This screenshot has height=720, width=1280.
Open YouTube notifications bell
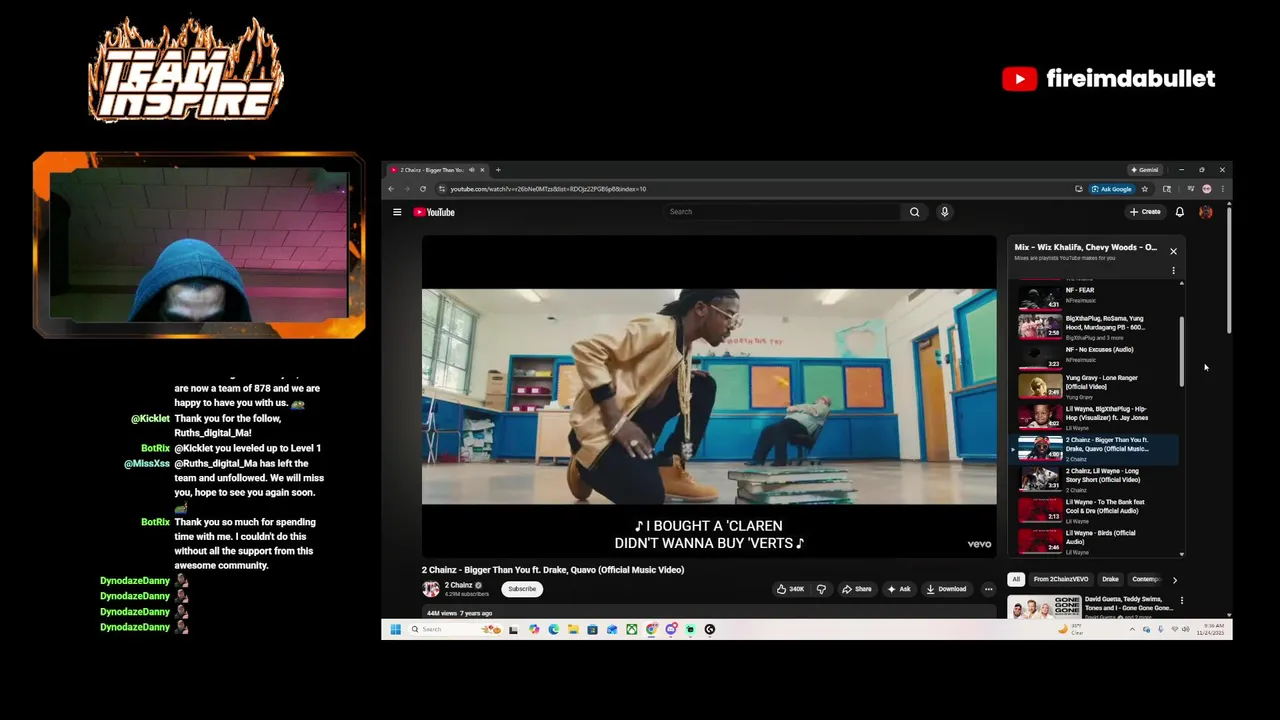1180,212
